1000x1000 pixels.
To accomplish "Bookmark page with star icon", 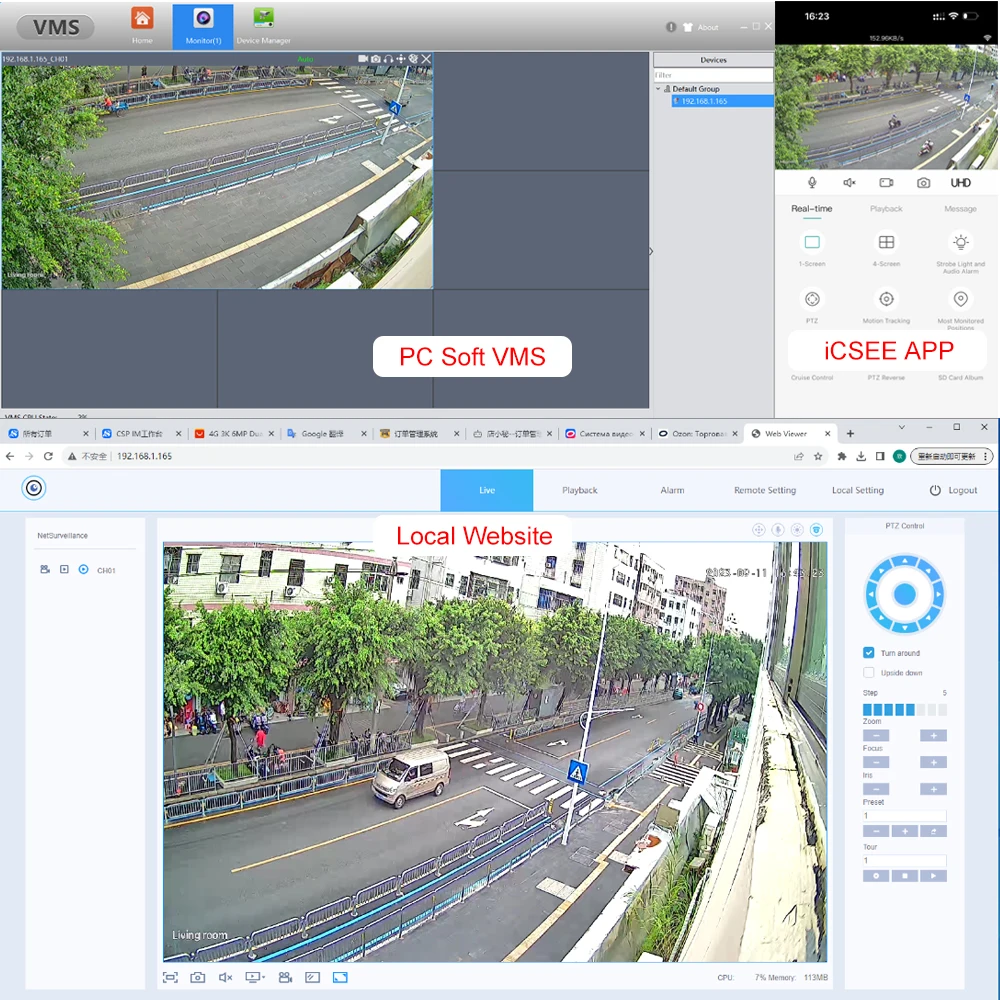I will (x=818, y=456).
